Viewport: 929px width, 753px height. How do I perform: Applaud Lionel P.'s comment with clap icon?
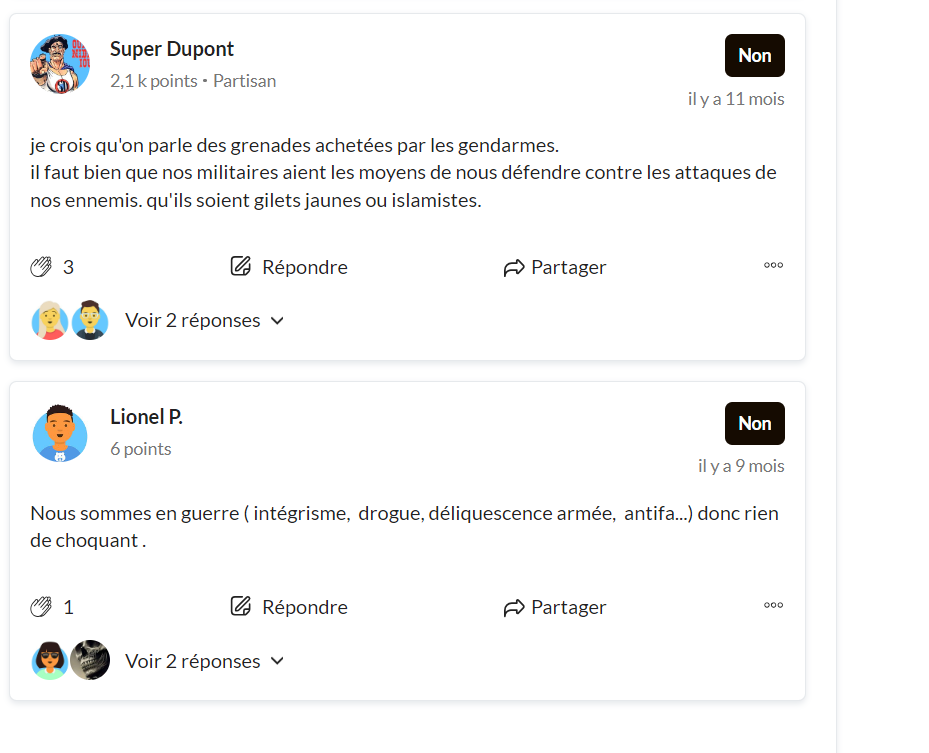click(41, 607)
